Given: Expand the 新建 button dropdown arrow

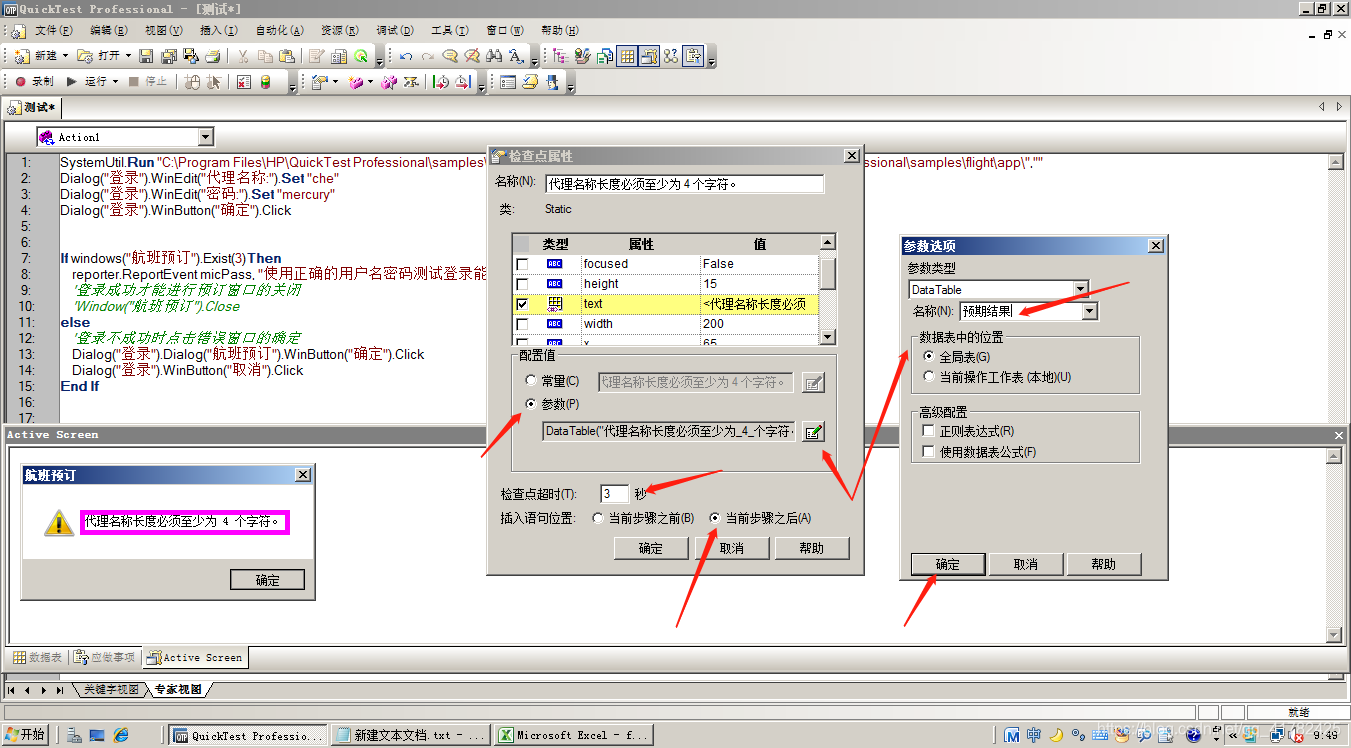Looking at the screenshot, I should pyautogui.click(x=66, y=56).
